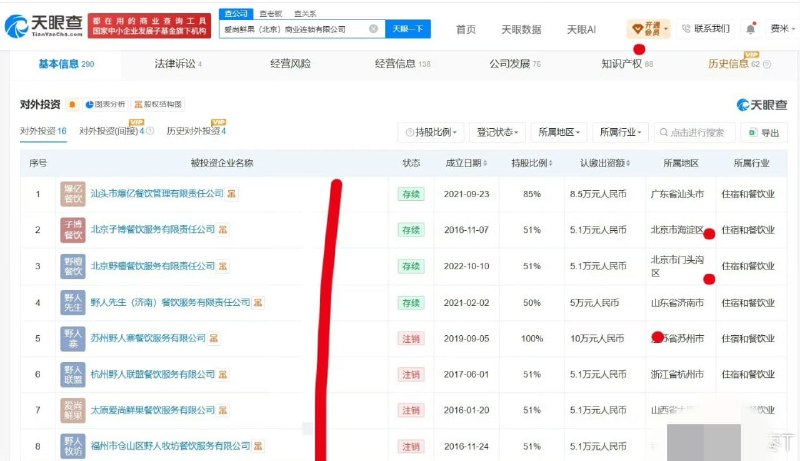The image size is (800, 461).
Task: Open the notification bell
Action: (751, 29)
